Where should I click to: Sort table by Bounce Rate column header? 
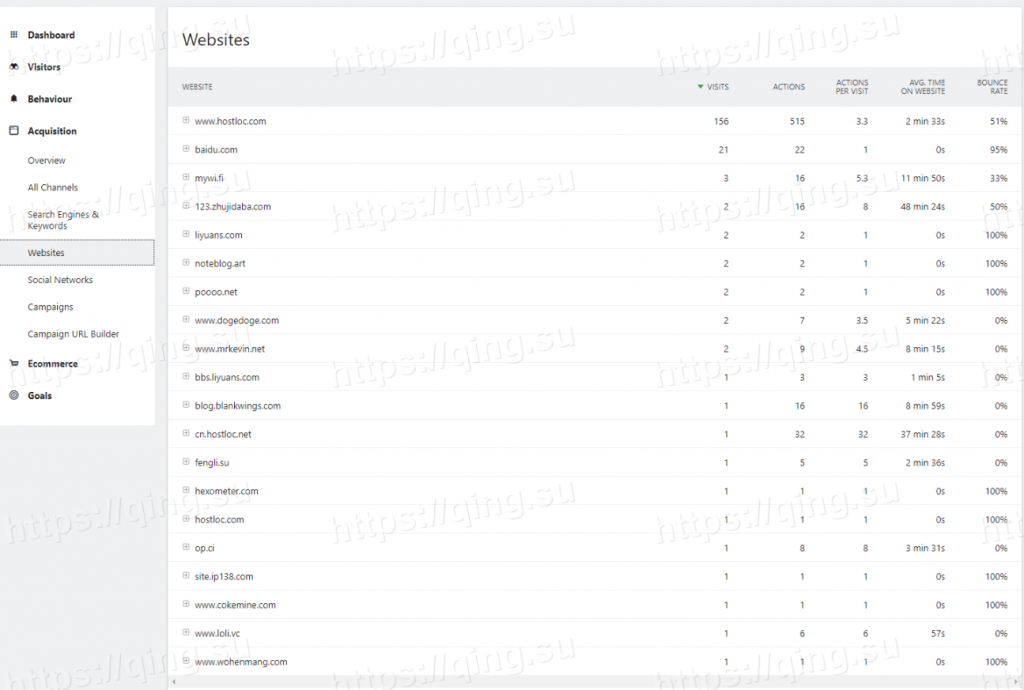coord(992,87)
